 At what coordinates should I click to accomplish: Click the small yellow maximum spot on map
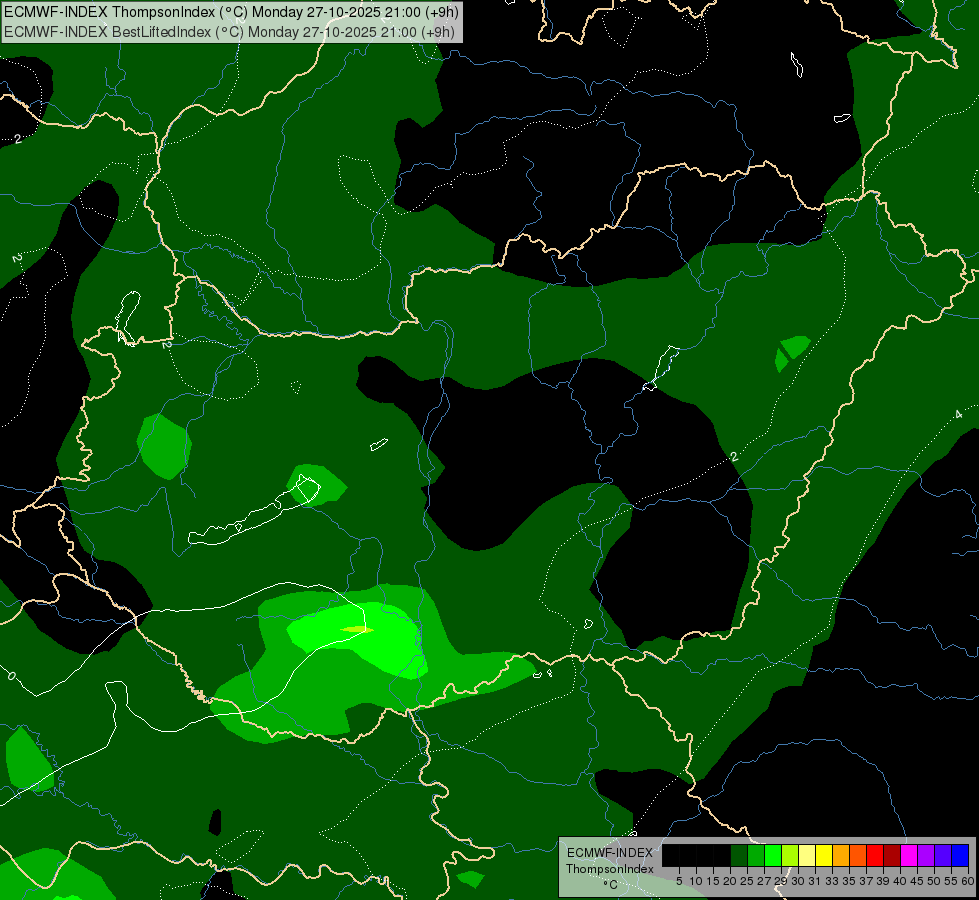(357, 630)
